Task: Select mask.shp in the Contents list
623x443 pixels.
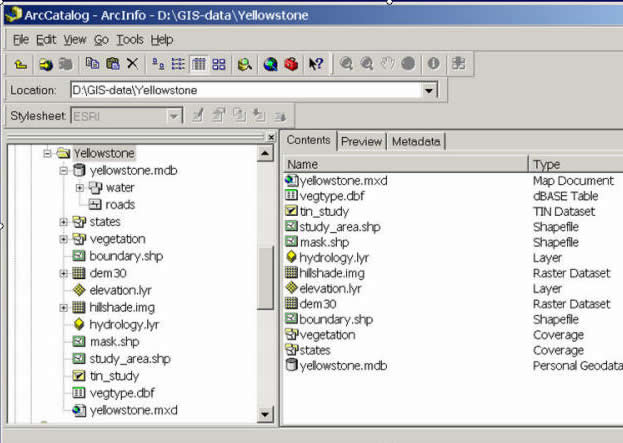Action: coord(325,242)
